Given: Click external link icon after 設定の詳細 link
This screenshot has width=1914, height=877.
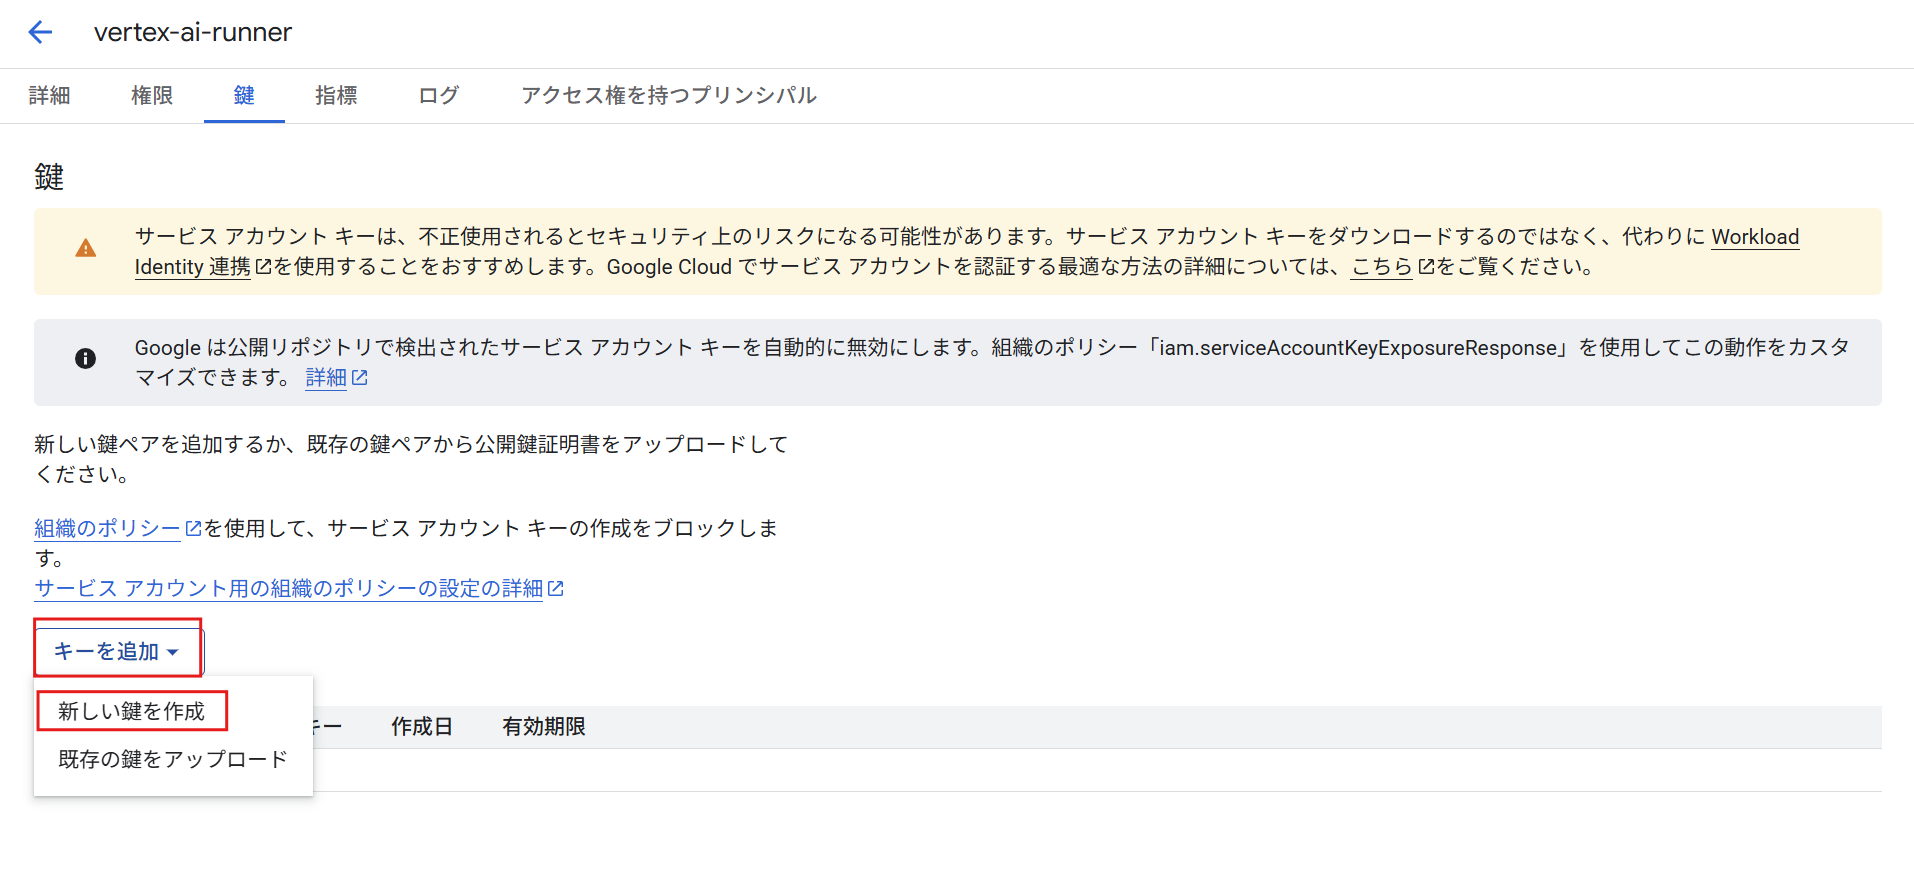Looking at the screenshot, I should click(x=556, y=589).
